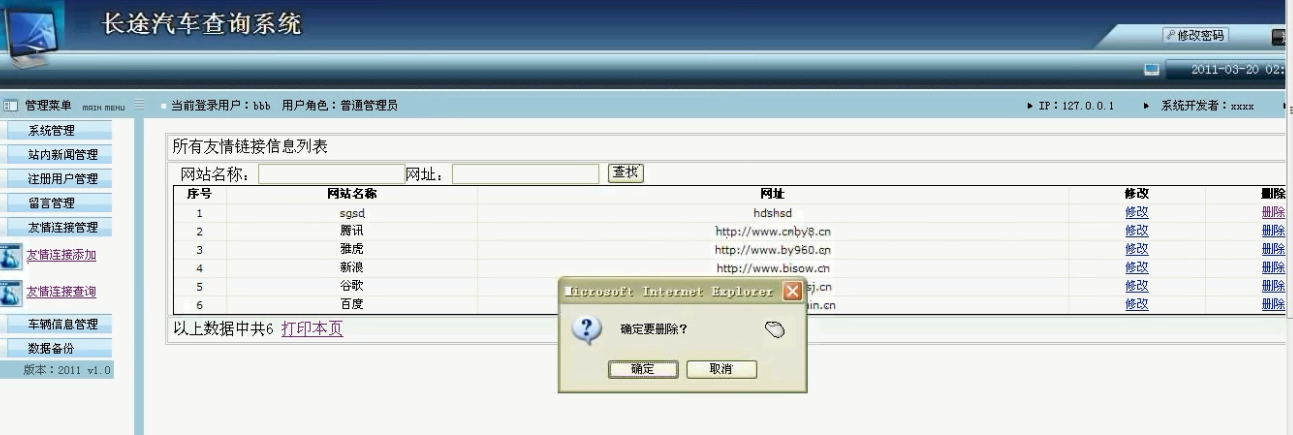Click URL http://www.by960.cn
Image resolution: width=1293 pixels, height=435 pixels.
[x=773, y=249]
